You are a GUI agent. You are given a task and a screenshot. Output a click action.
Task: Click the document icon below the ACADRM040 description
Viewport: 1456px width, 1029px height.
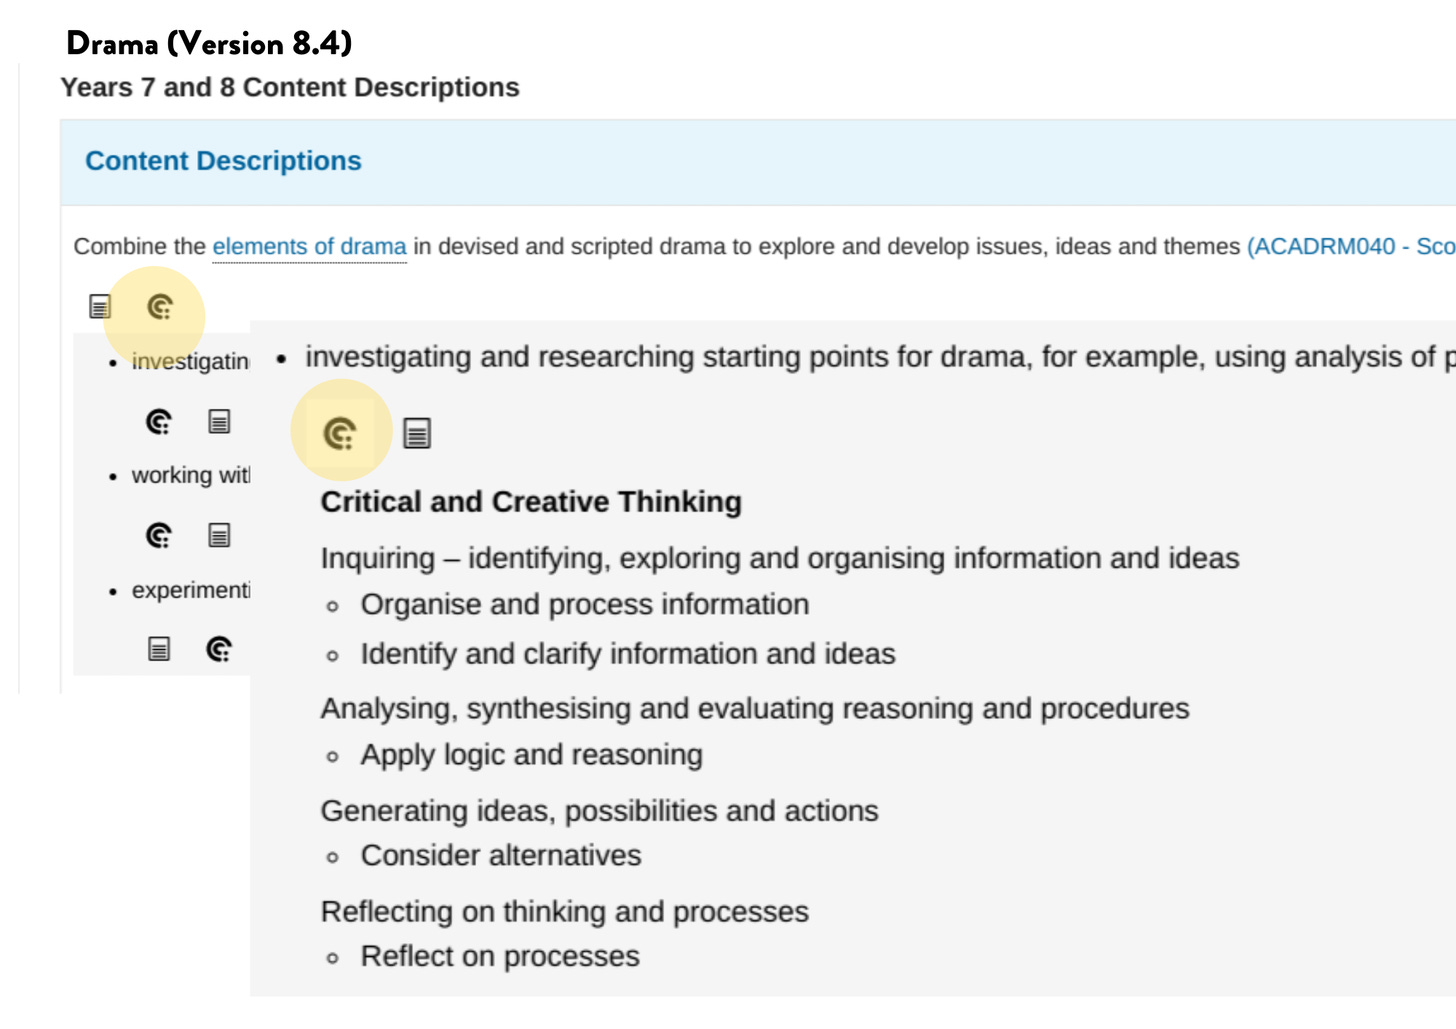[x=100, y=307]
